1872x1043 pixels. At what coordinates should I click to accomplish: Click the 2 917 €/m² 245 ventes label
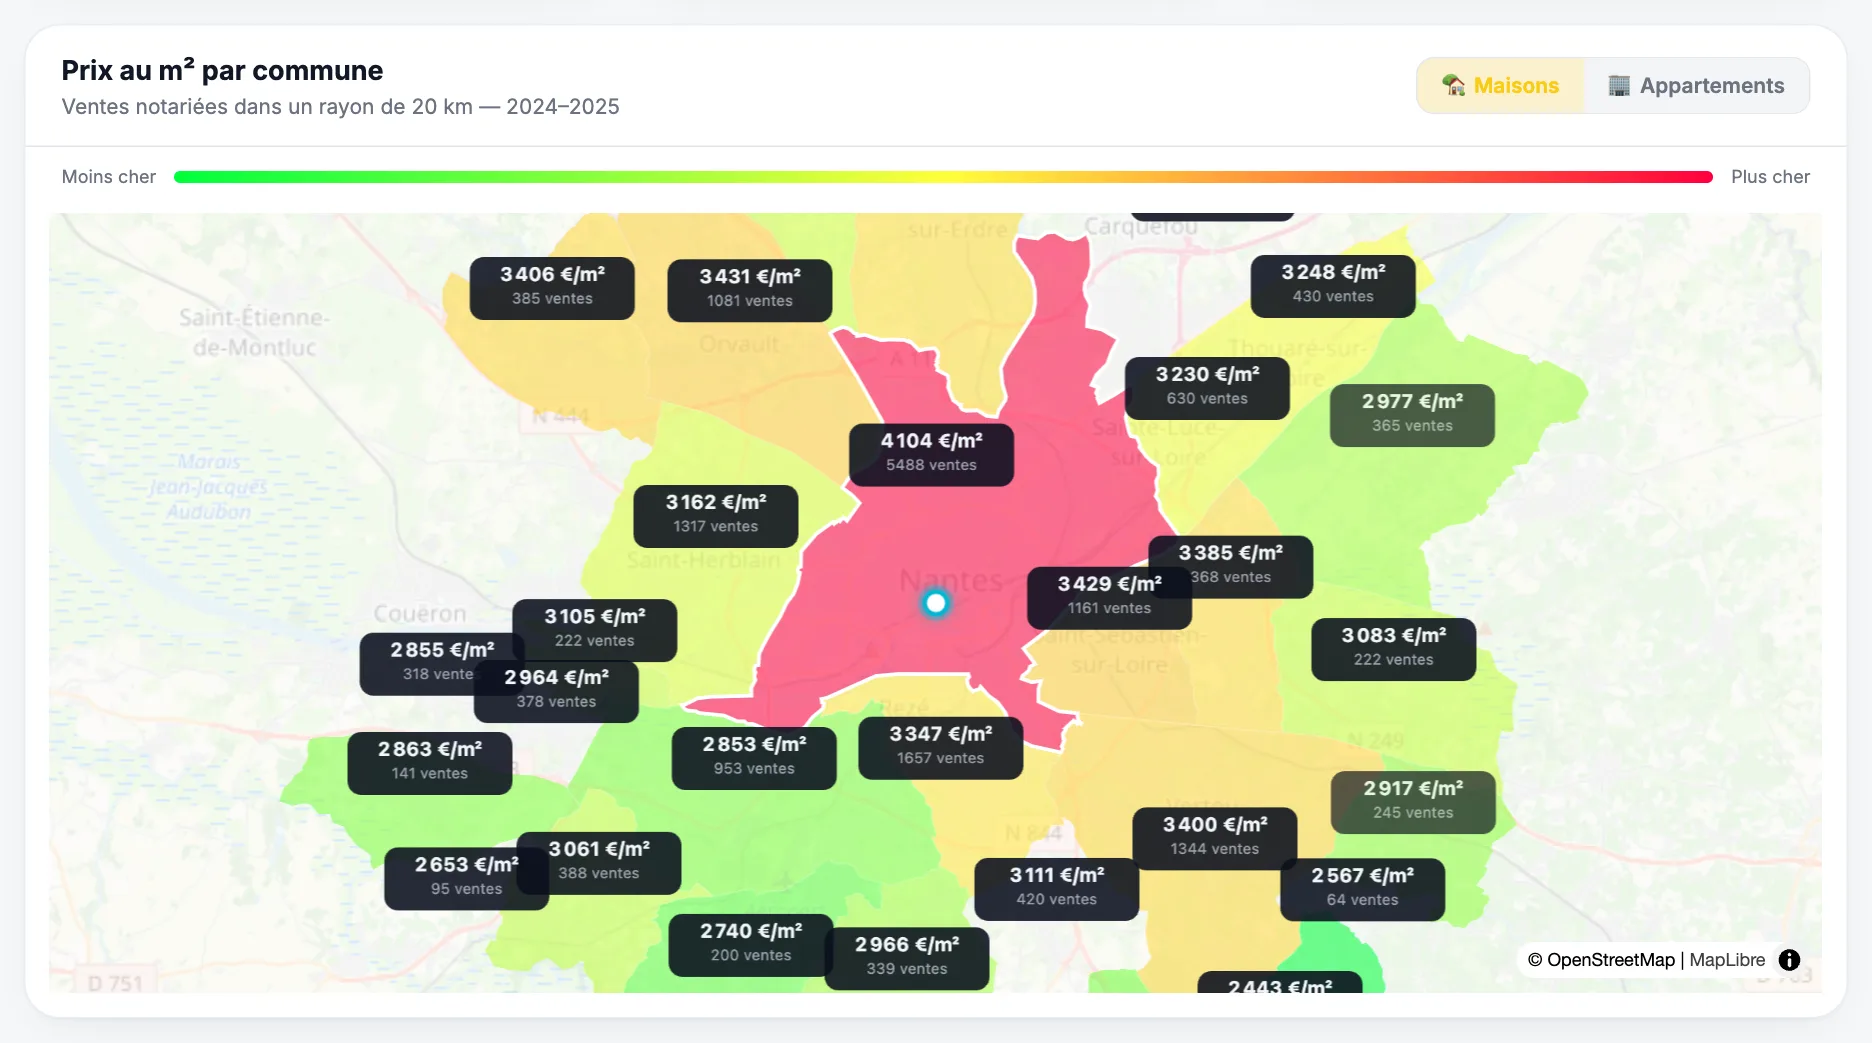[x=1413, y=802]
